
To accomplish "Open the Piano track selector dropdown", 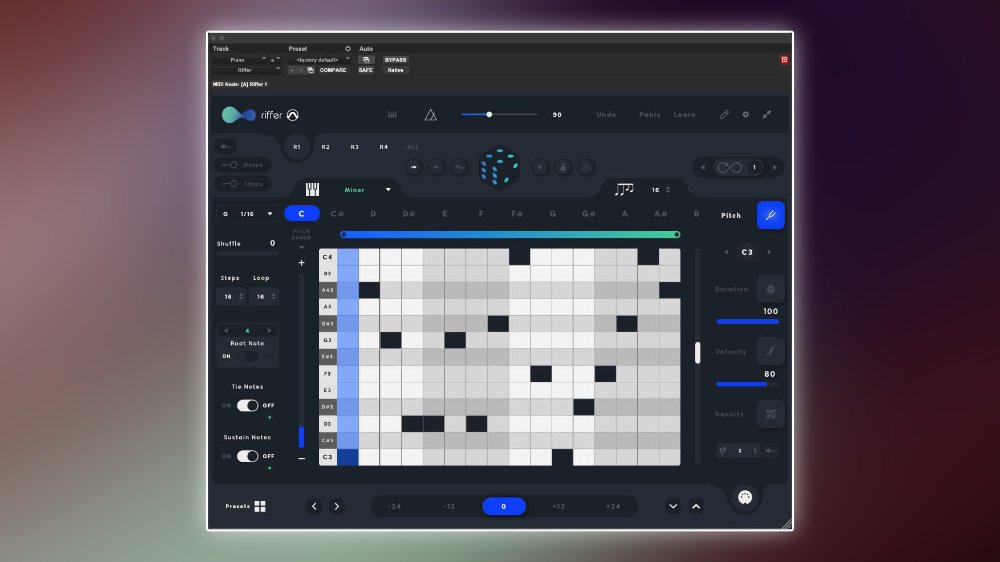I will [x=240, y=60].
